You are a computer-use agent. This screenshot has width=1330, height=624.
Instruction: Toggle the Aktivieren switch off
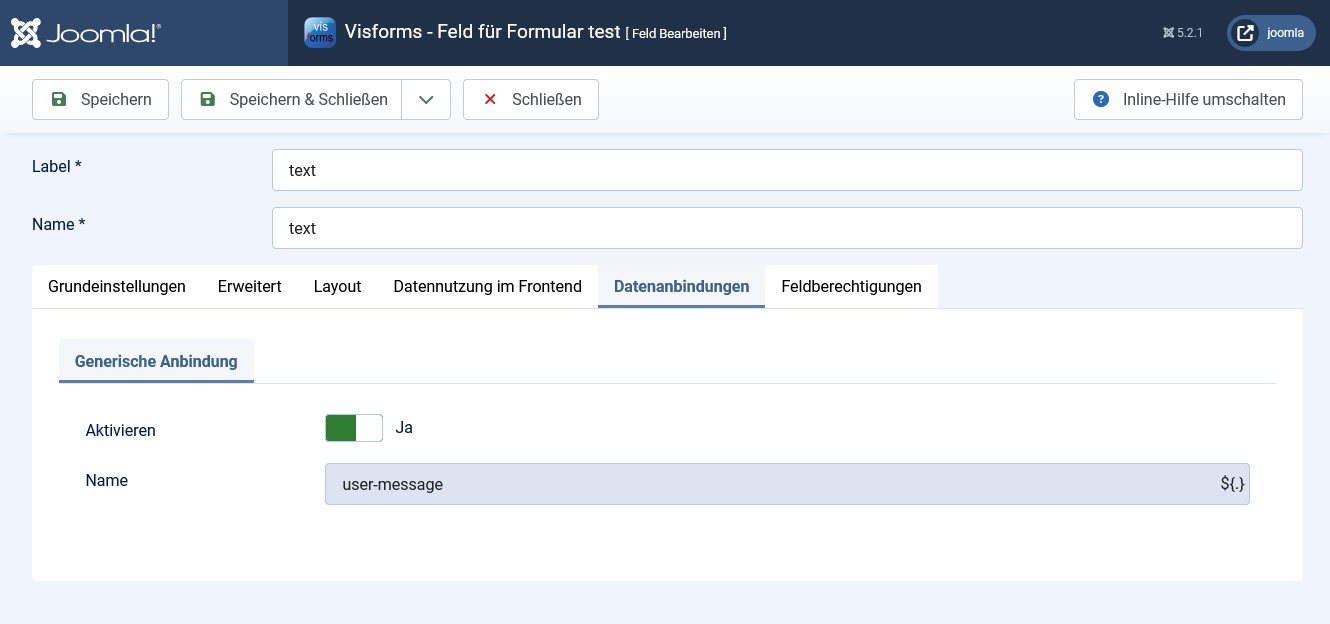tap(354, 428)
